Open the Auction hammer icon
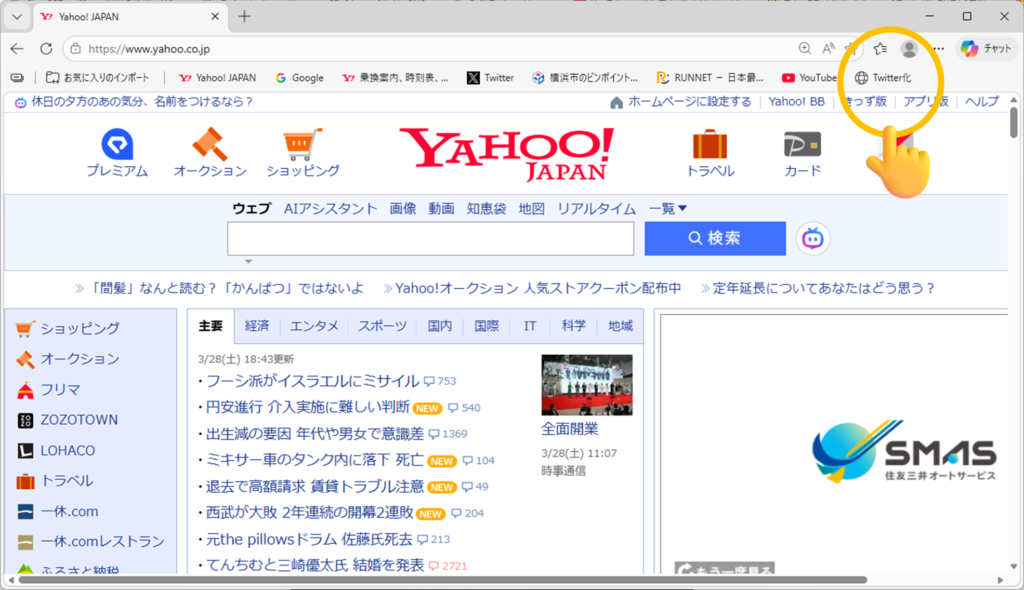The height and width of the screenshot is (590, 1024). pos(210,145)
